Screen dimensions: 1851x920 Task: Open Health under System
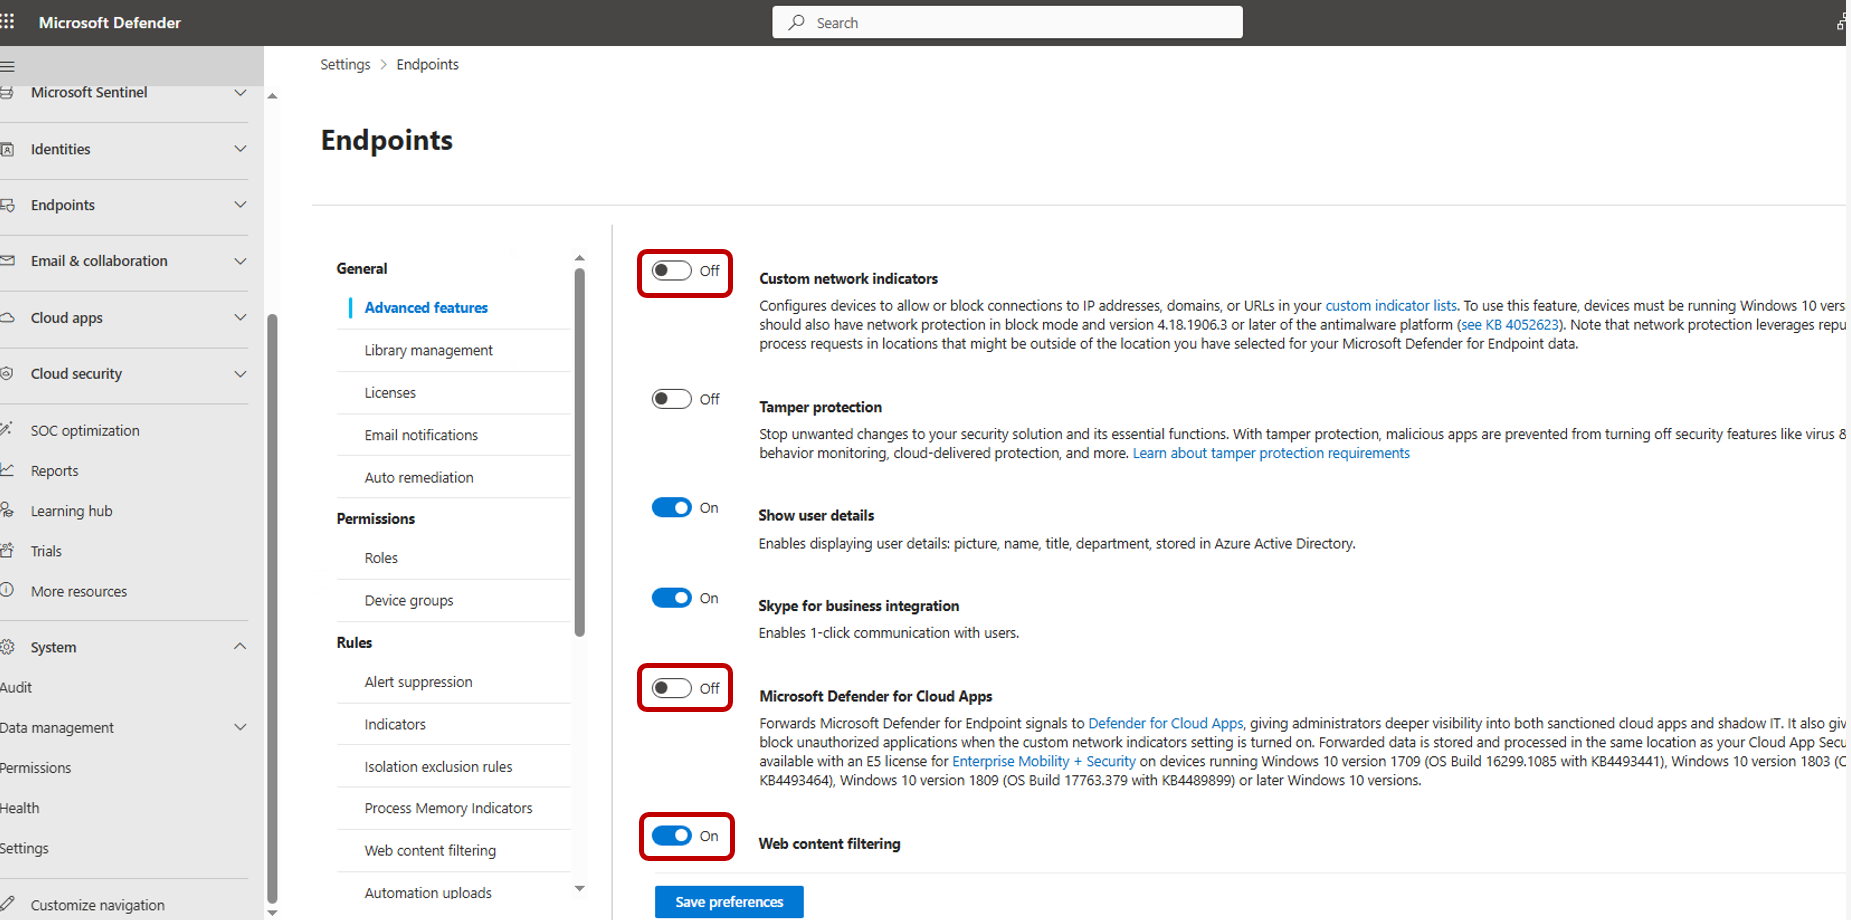tap(20, 808)
